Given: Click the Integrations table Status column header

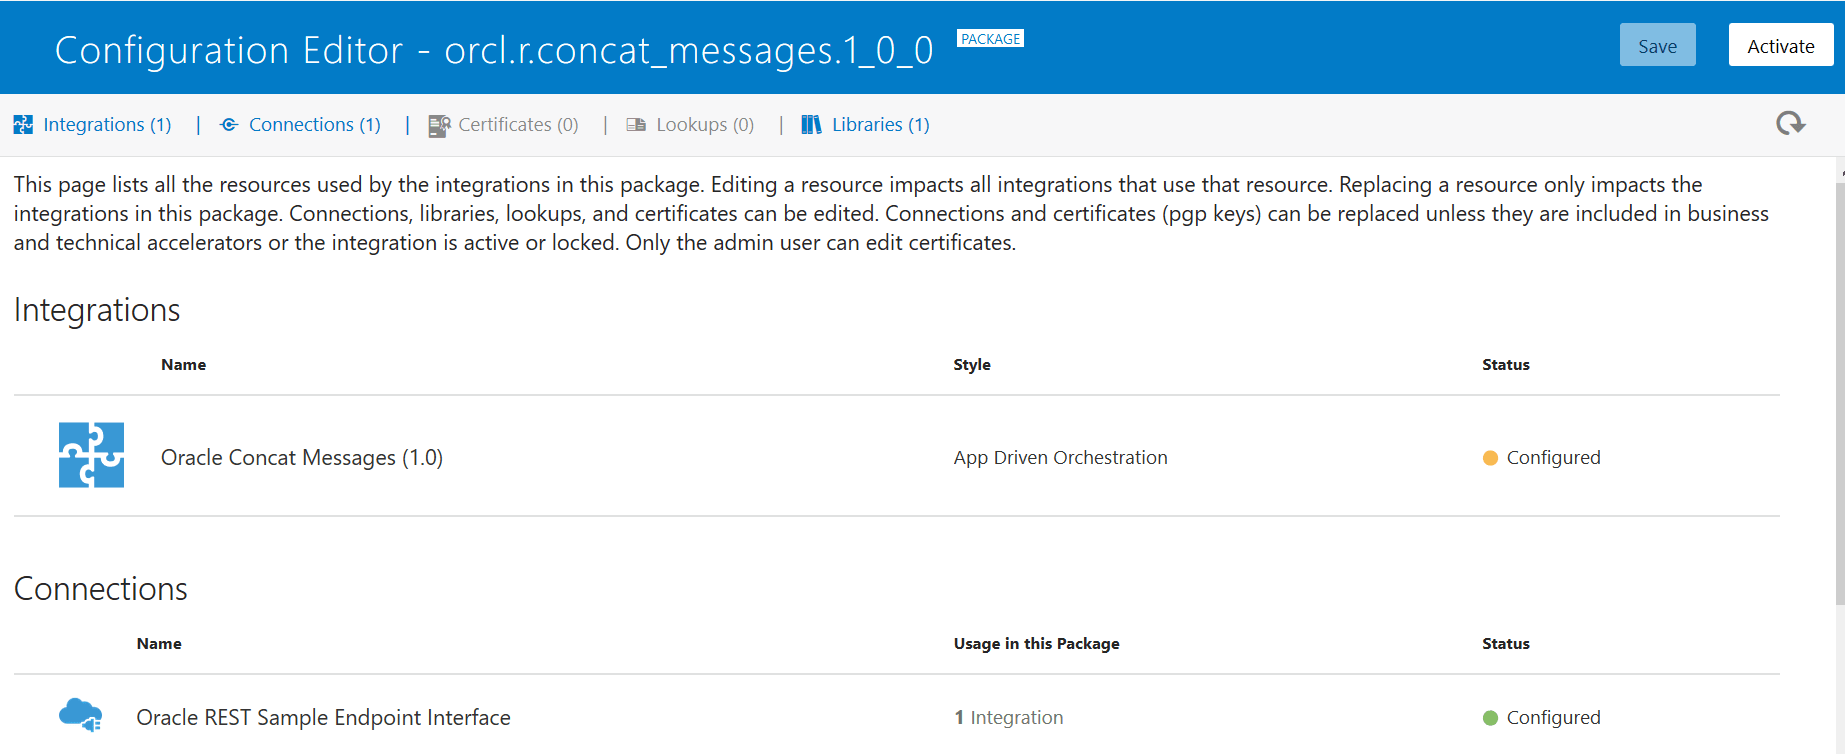Looking at the screenshot, I should point(1505,364).
